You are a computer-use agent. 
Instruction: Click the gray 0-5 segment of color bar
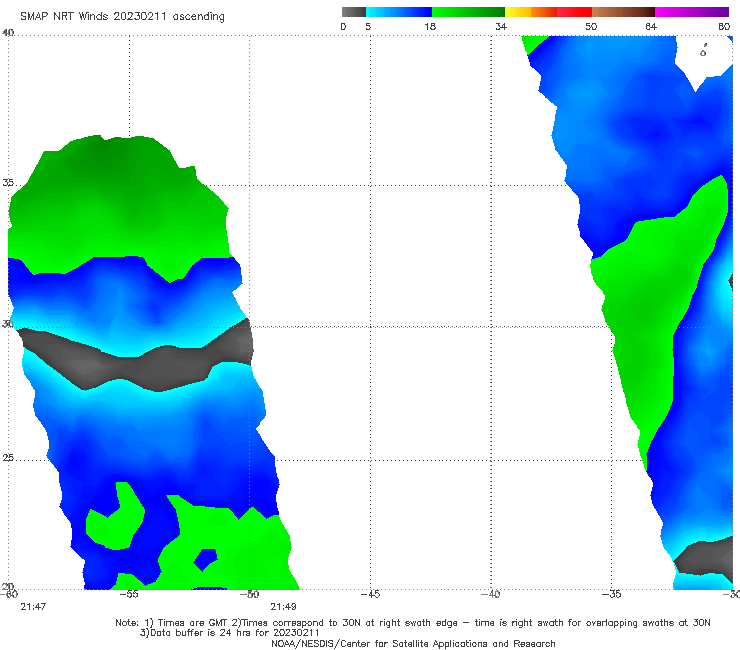point(354,12)
